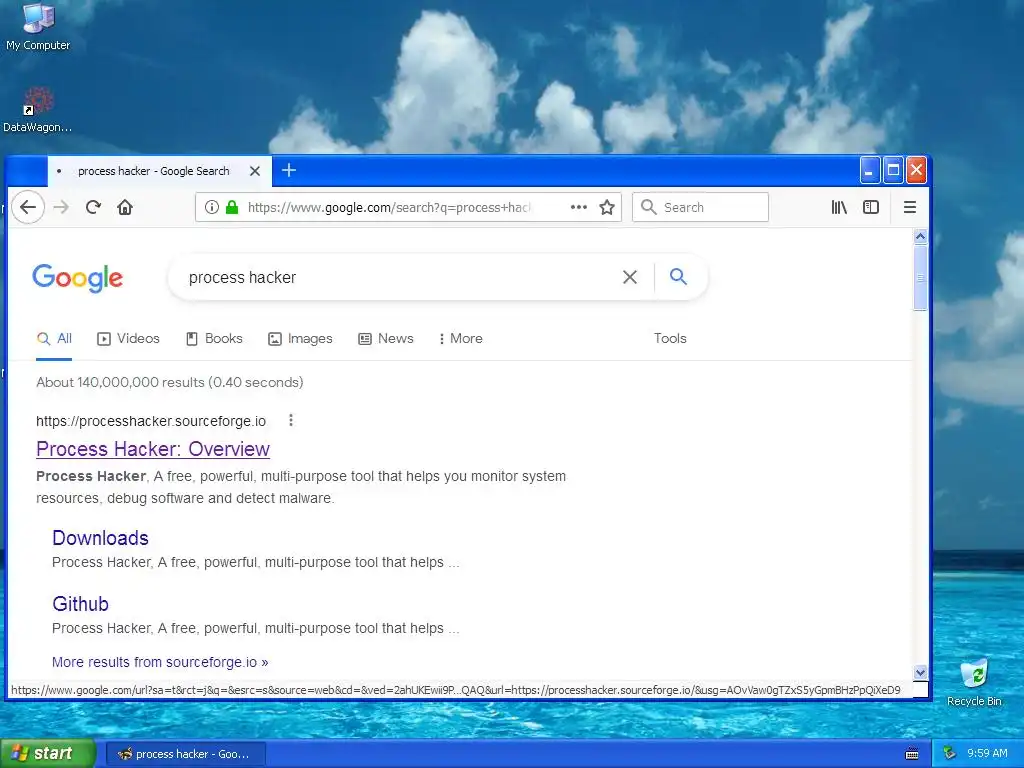Click the forward navigation arrow

61,208
